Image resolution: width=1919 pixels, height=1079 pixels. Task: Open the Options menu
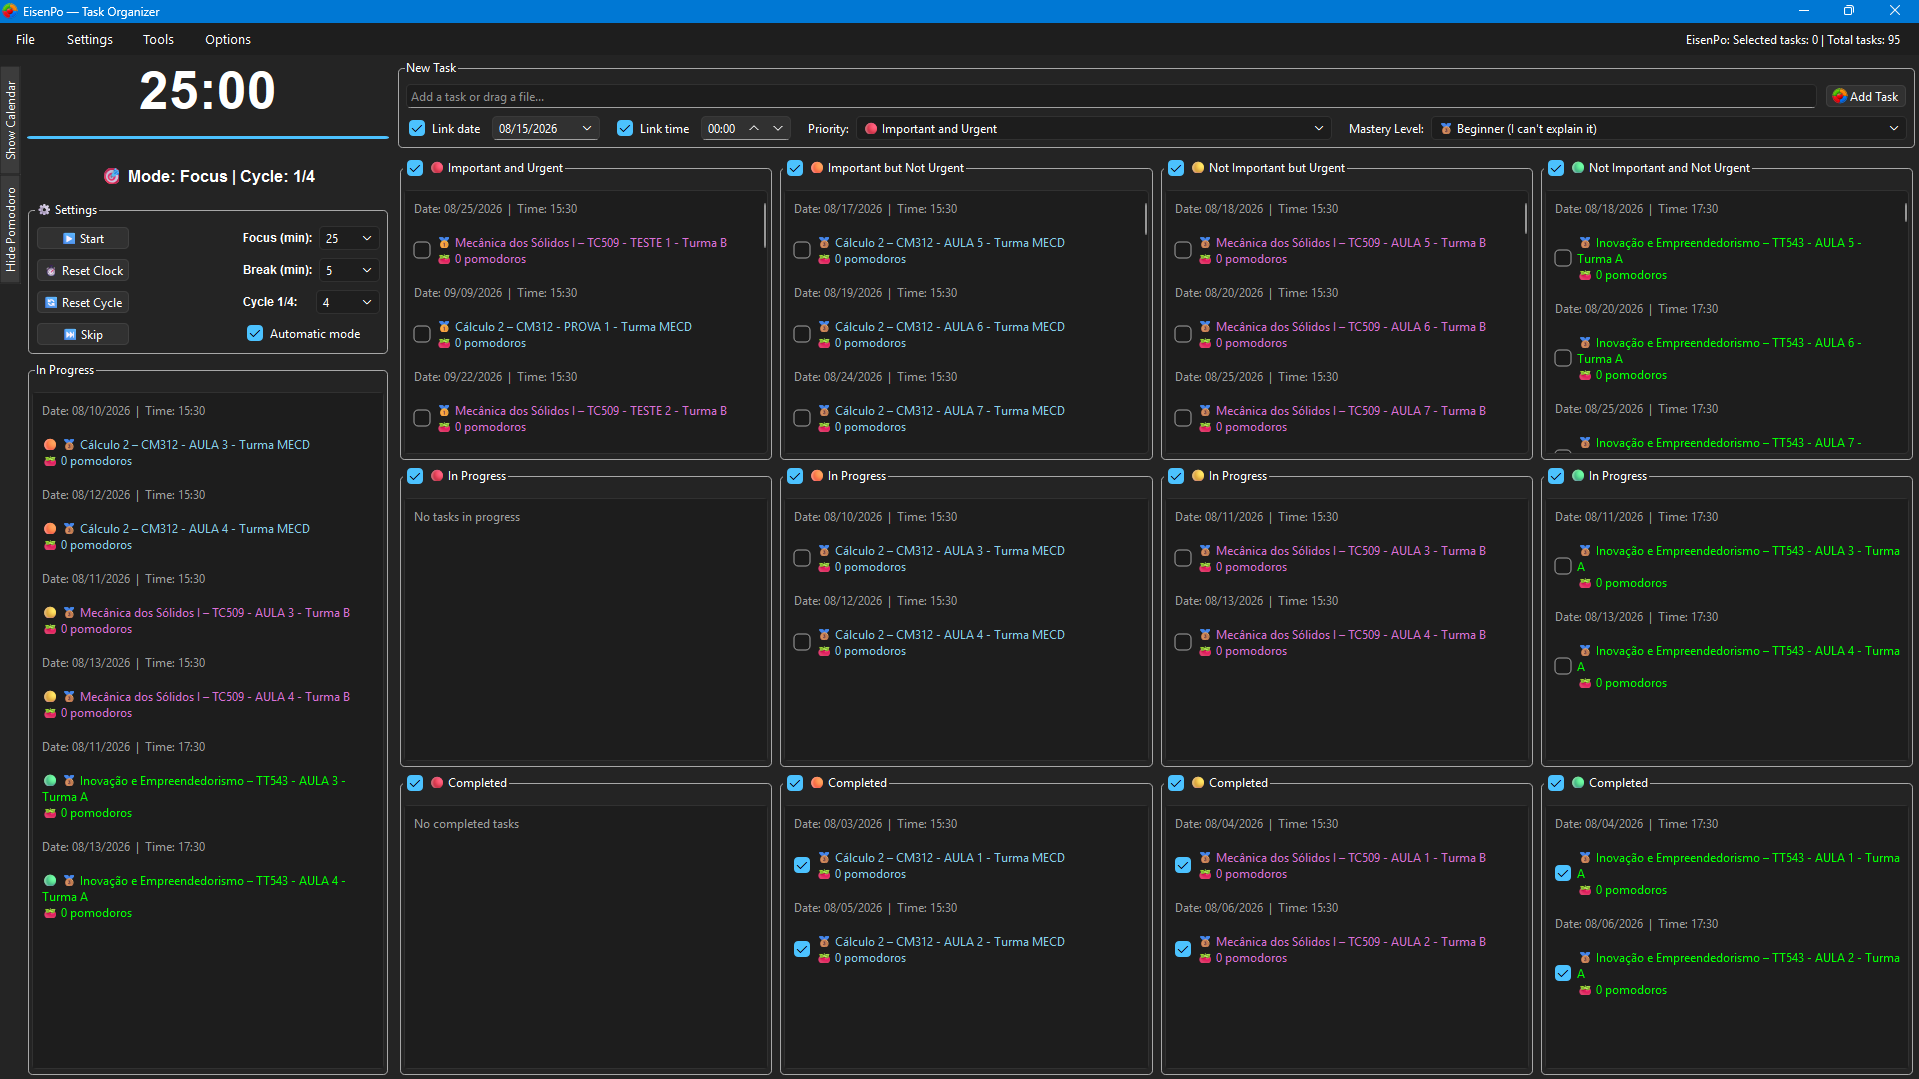pos(228,40)
